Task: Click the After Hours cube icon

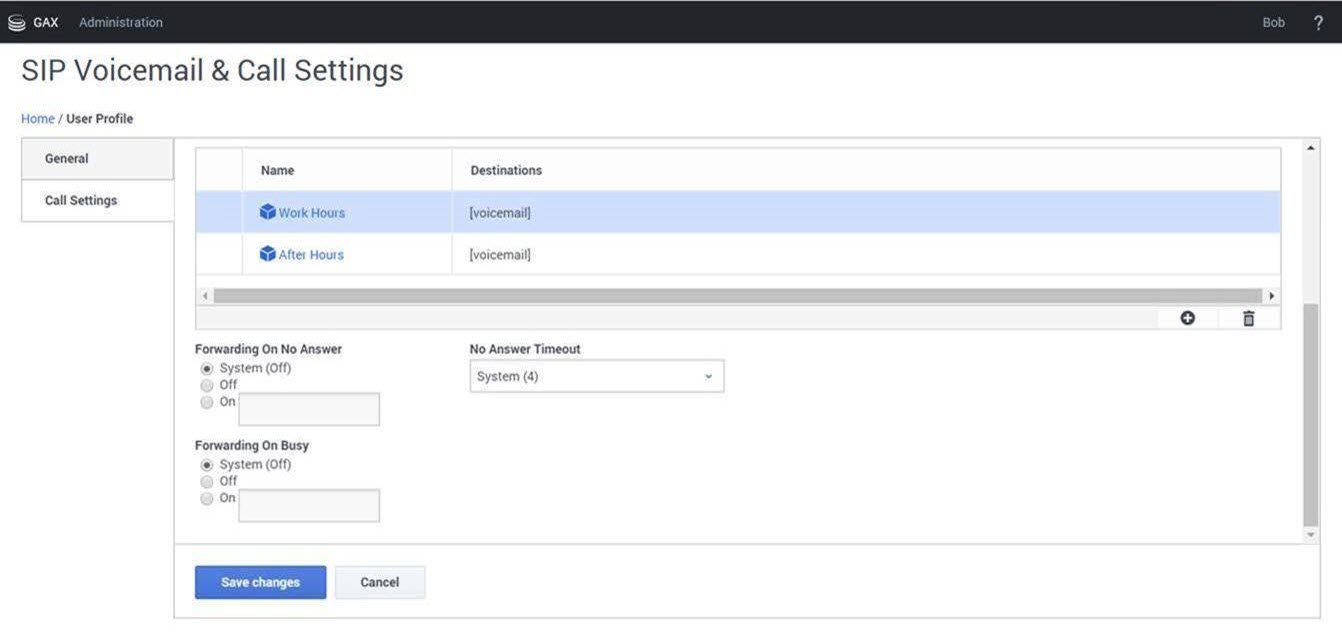Action: [x=267, y=254]
